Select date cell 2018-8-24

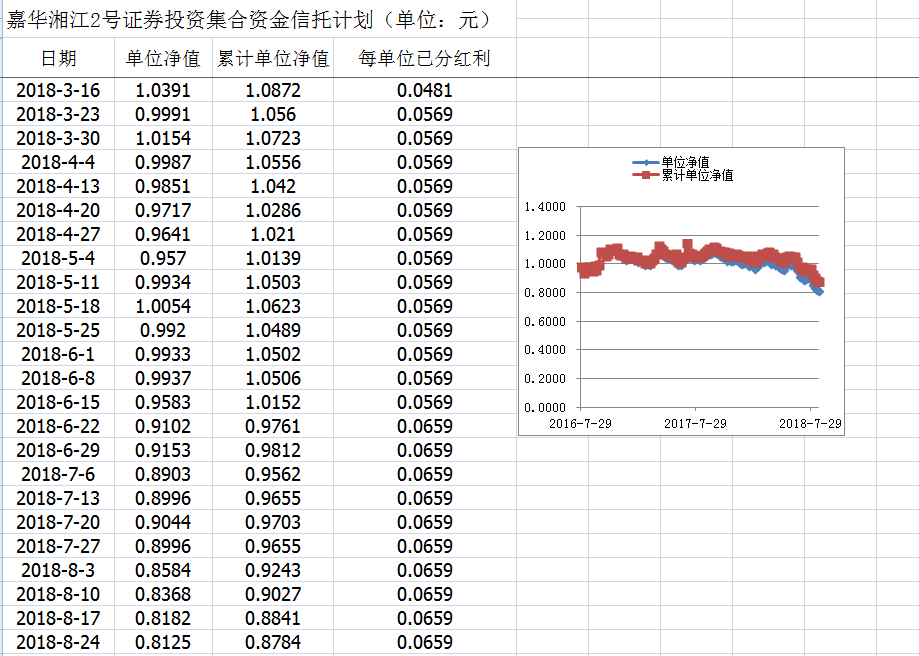pos(59,643)
